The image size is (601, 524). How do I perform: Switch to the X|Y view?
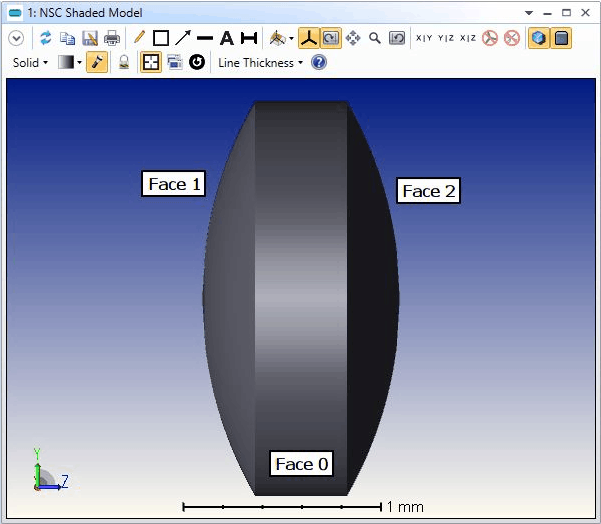click(424, 38)
